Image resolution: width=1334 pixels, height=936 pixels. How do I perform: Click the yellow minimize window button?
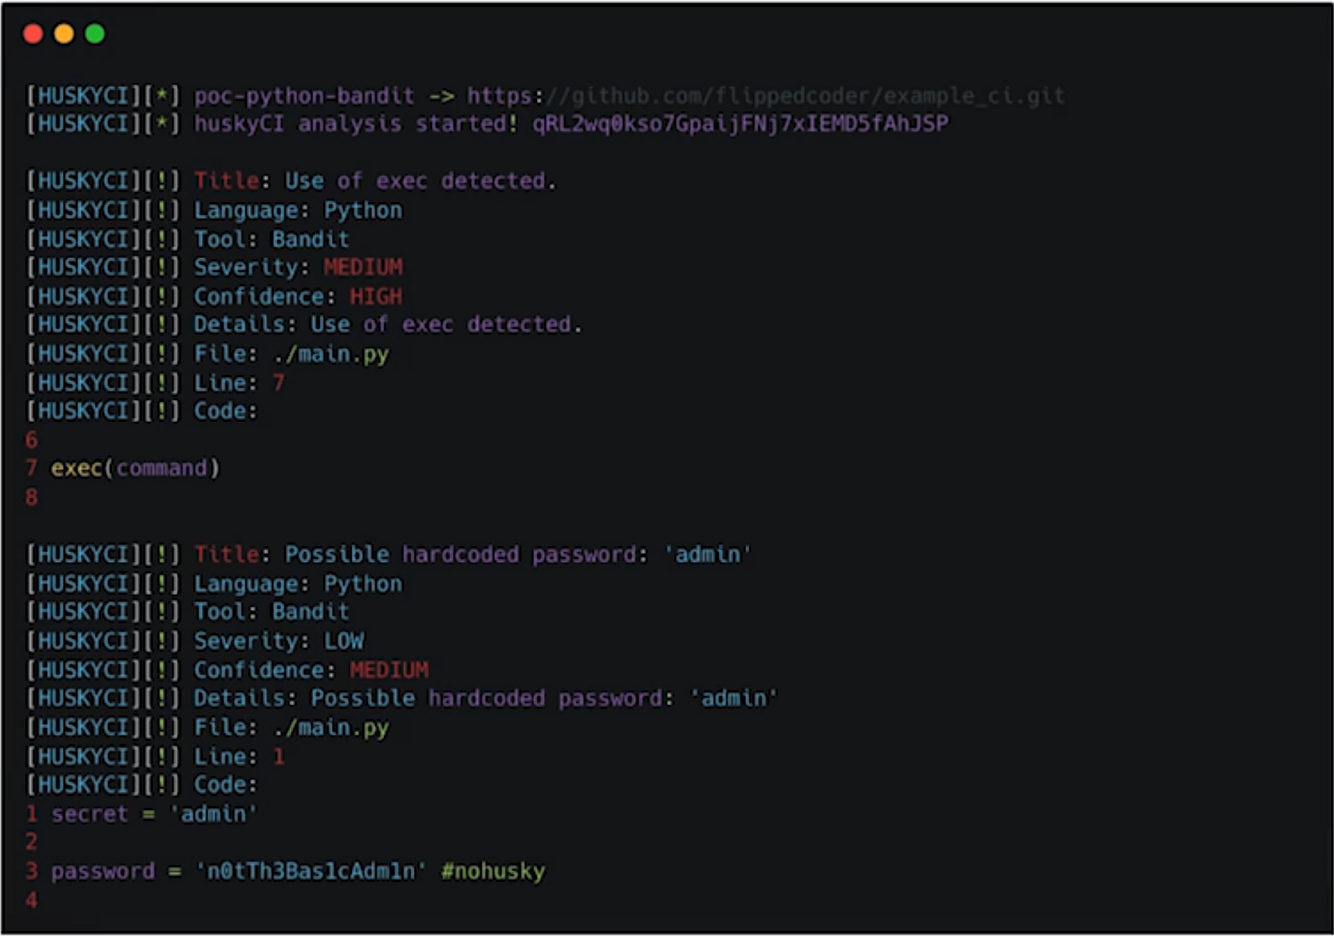point(64,34)
